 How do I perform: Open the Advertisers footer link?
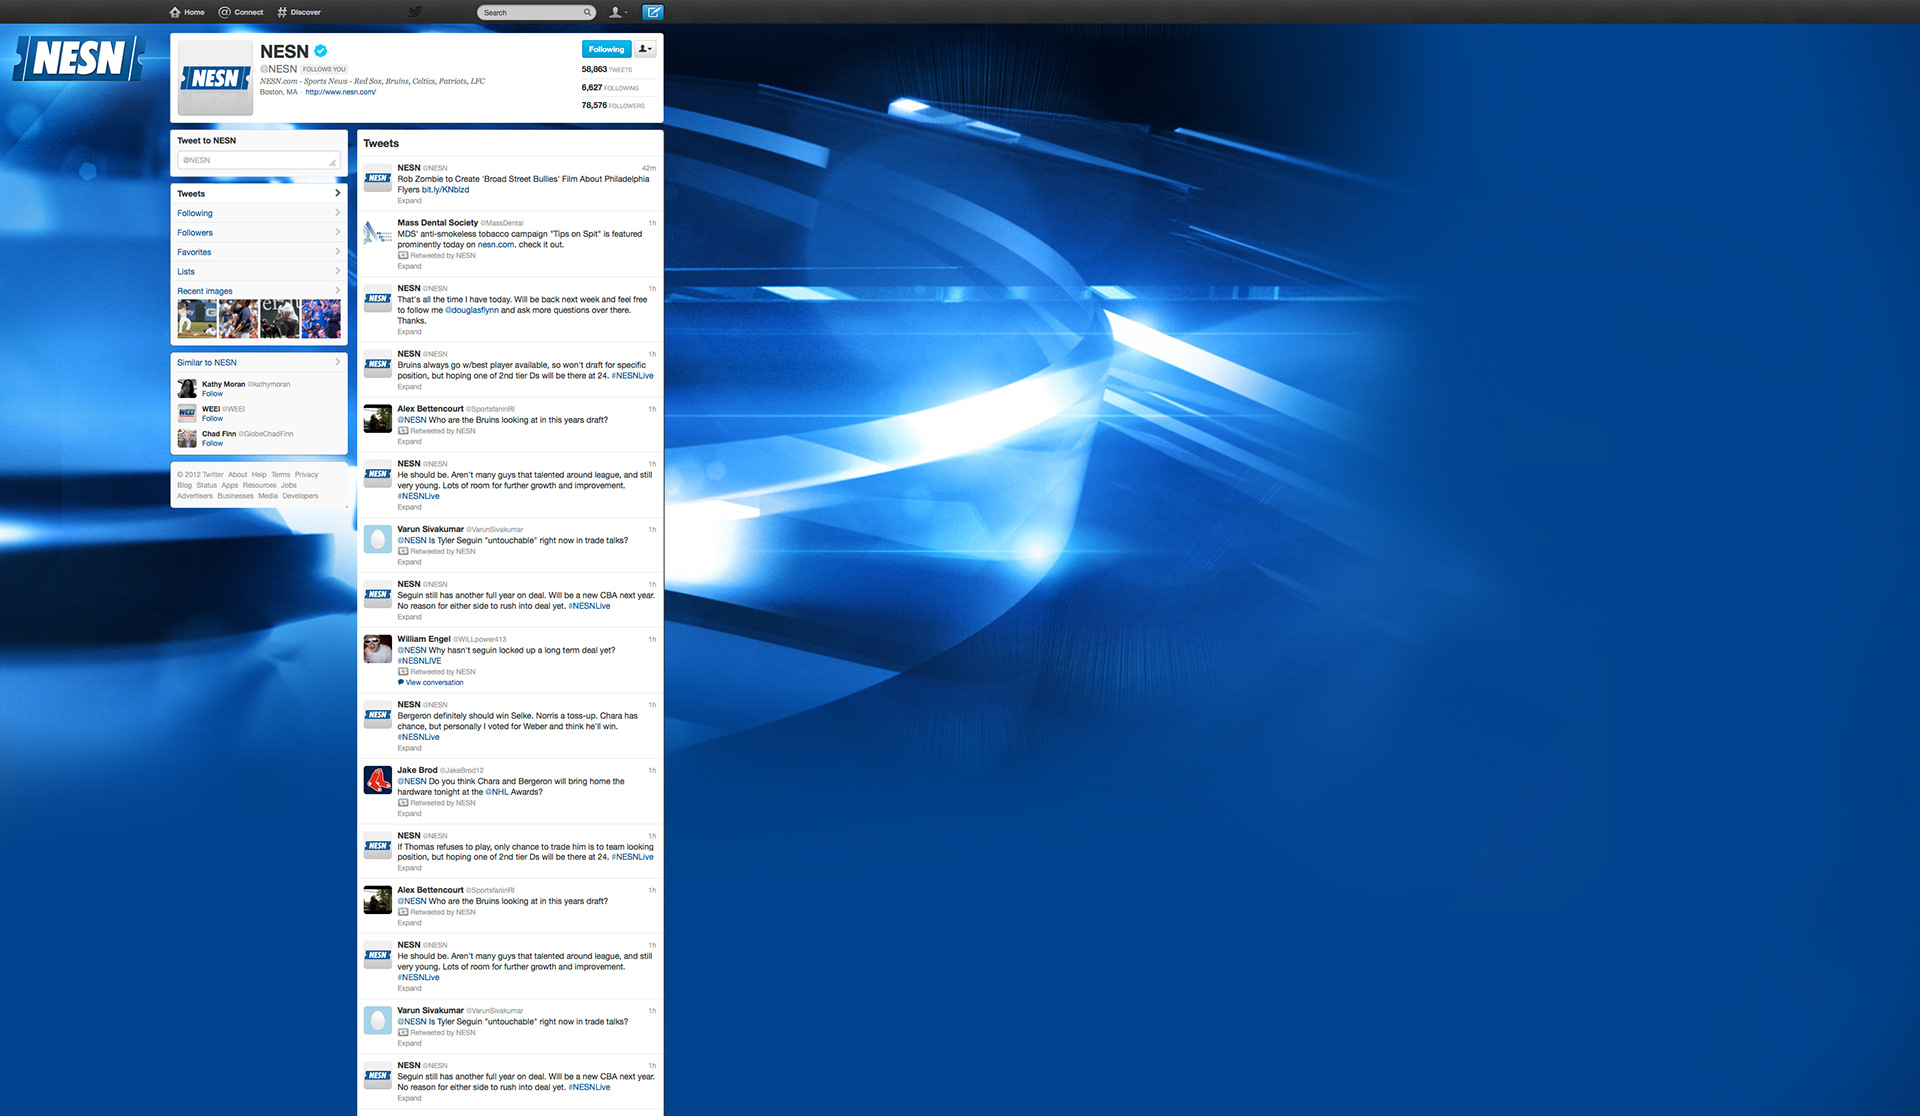[x=195, y=496]
